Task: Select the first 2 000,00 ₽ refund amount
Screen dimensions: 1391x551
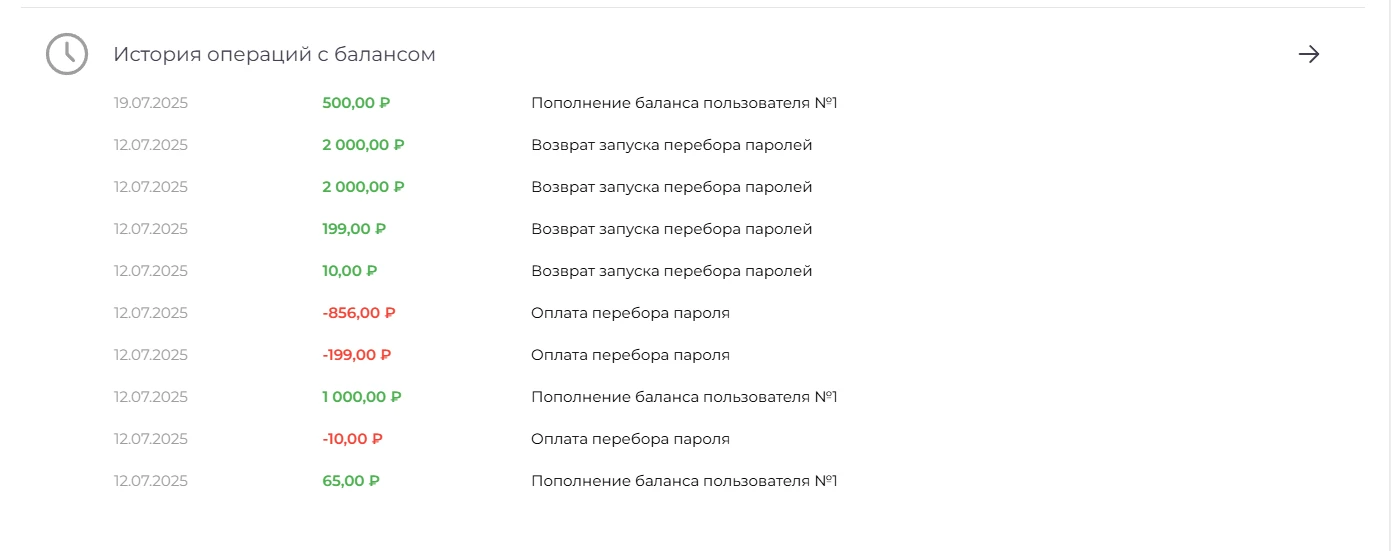Action: (x=363, y=145)
